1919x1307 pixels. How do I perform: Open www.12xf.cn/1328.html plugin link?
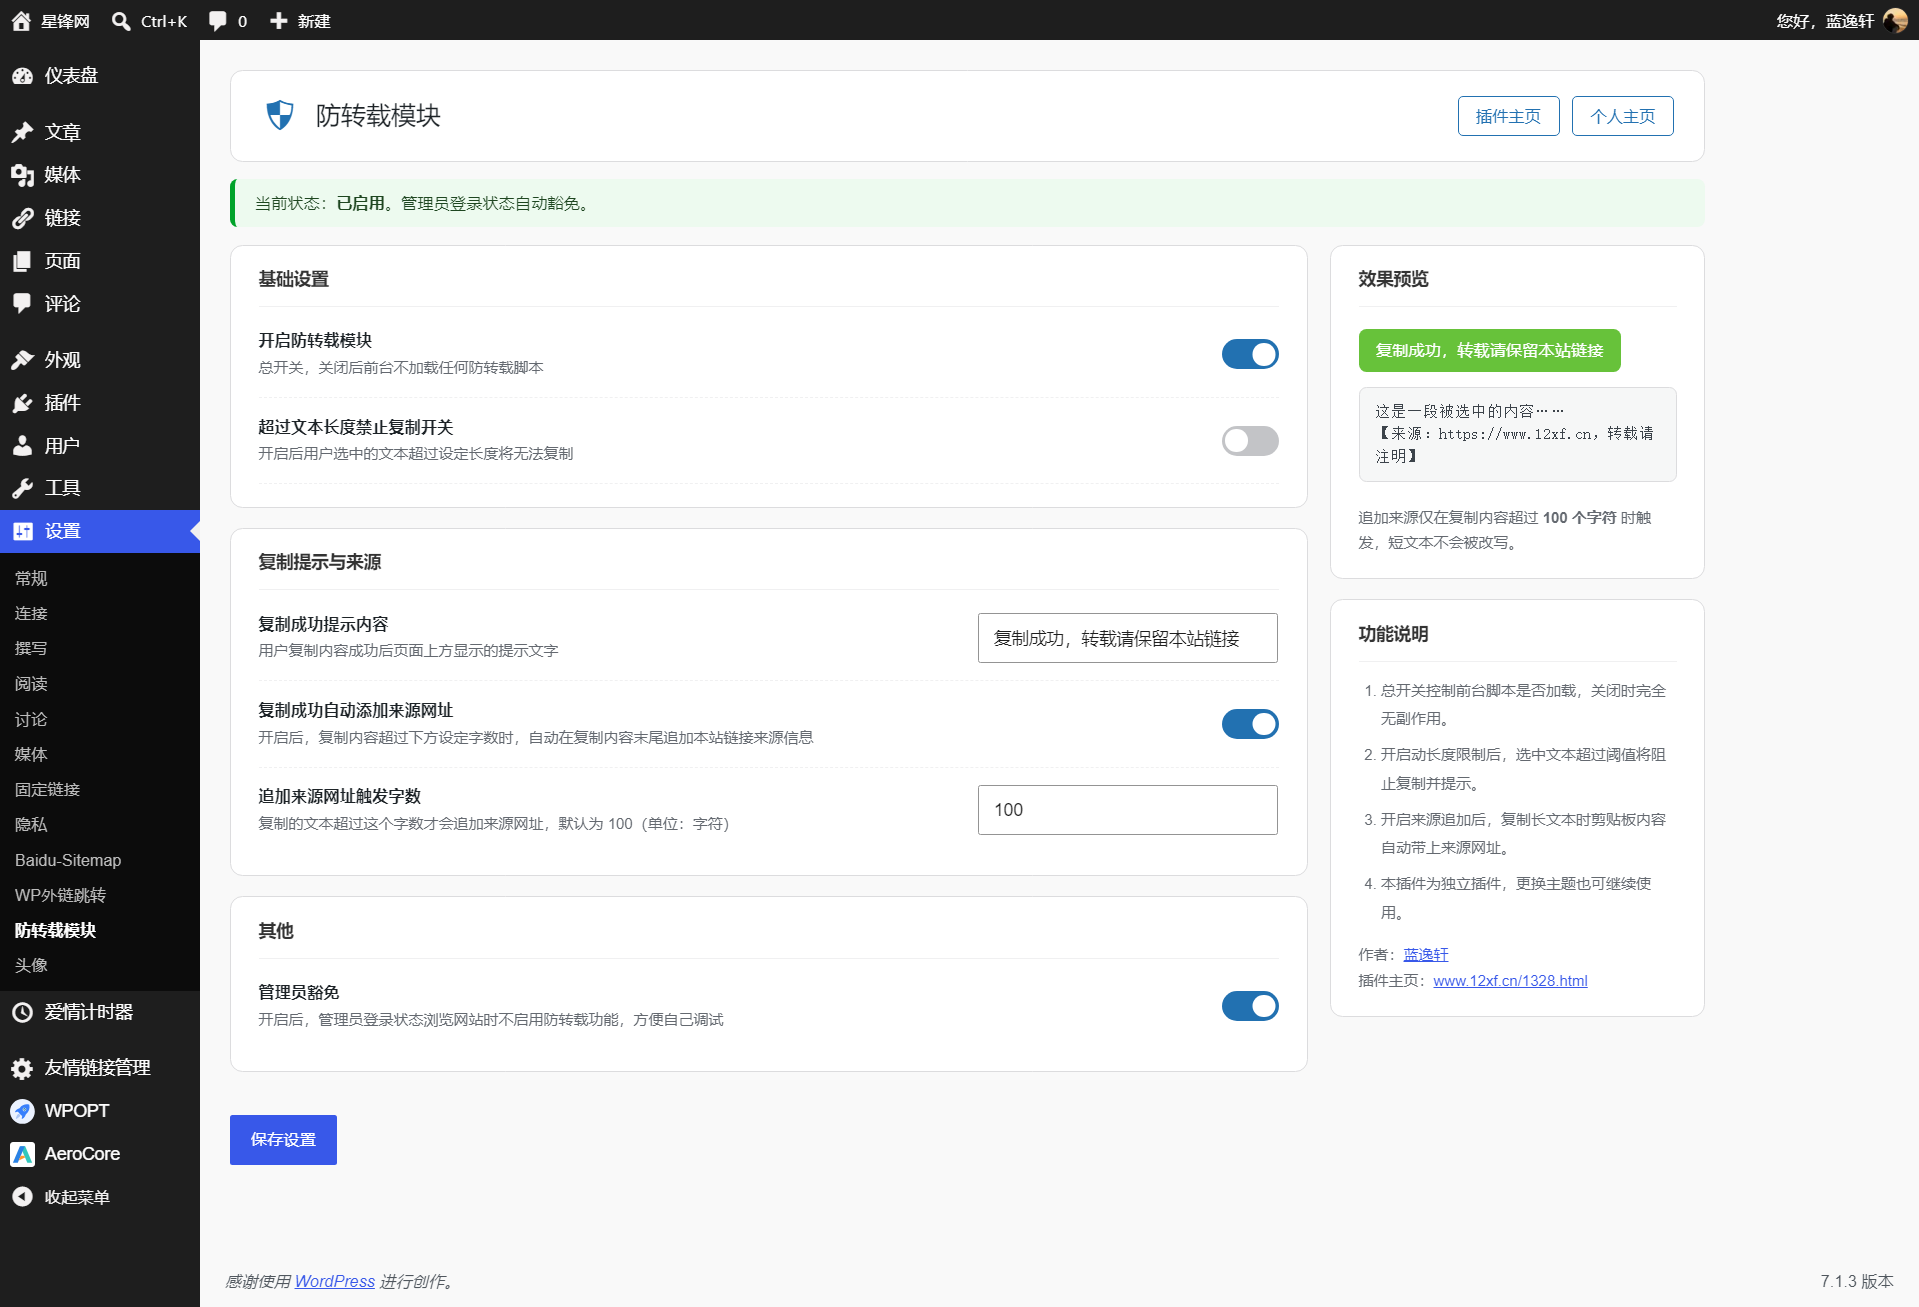[1510, 981]
